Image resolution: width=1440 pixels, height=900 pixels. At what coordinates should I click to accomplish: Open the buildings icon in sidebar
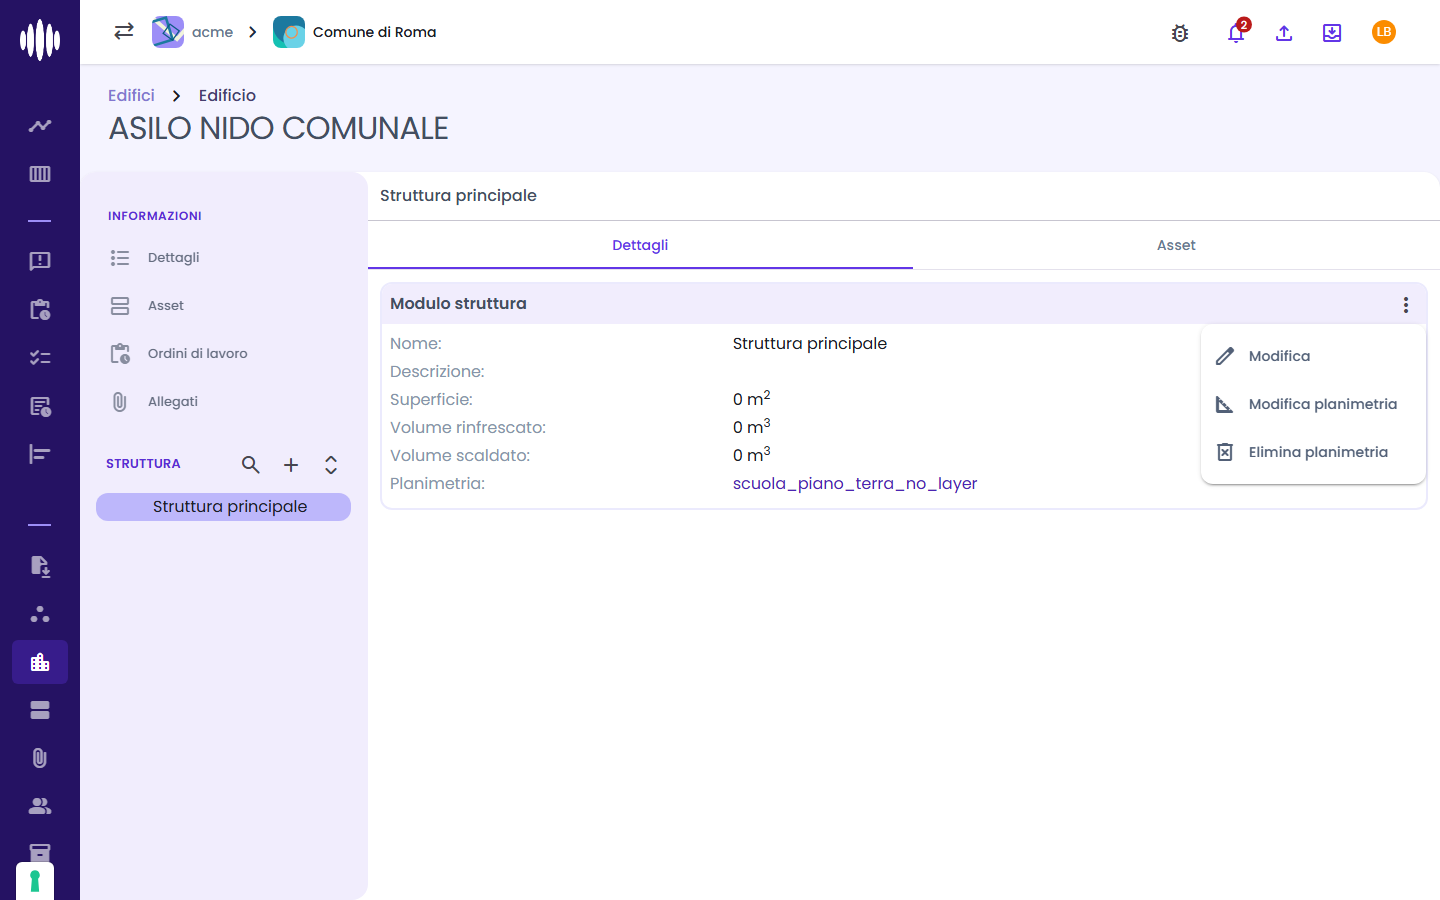click(x=40, y=662)
